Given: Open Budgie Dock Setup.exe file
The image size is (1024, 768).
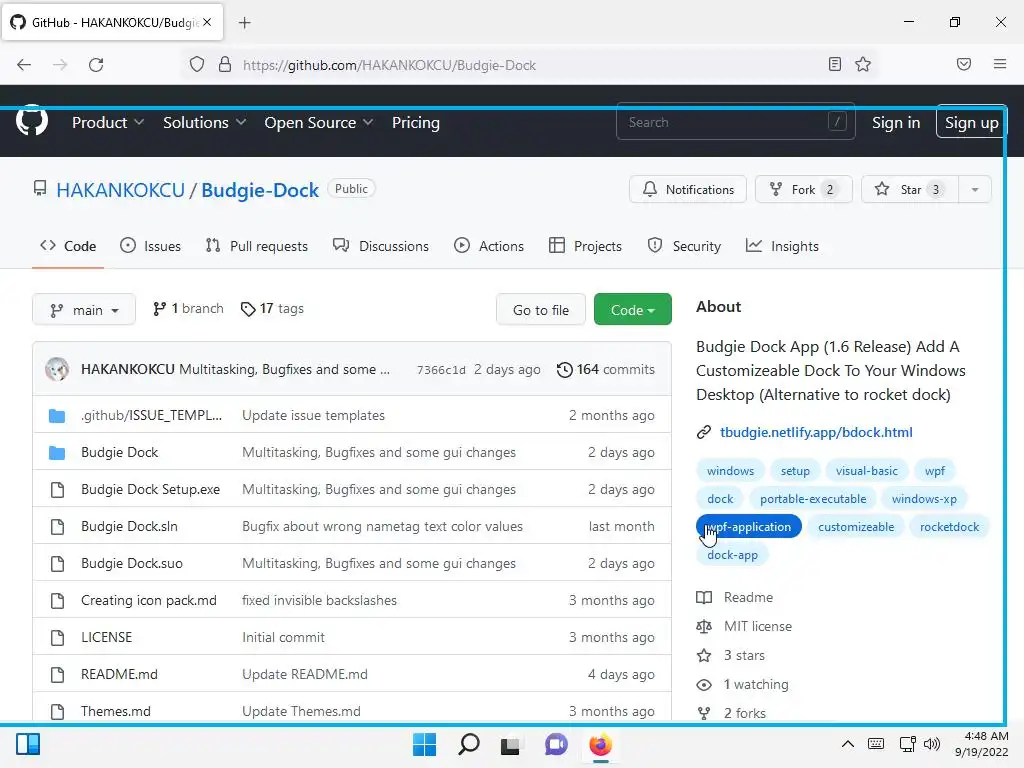Looking at the screenshot, I should click(150, 489).
